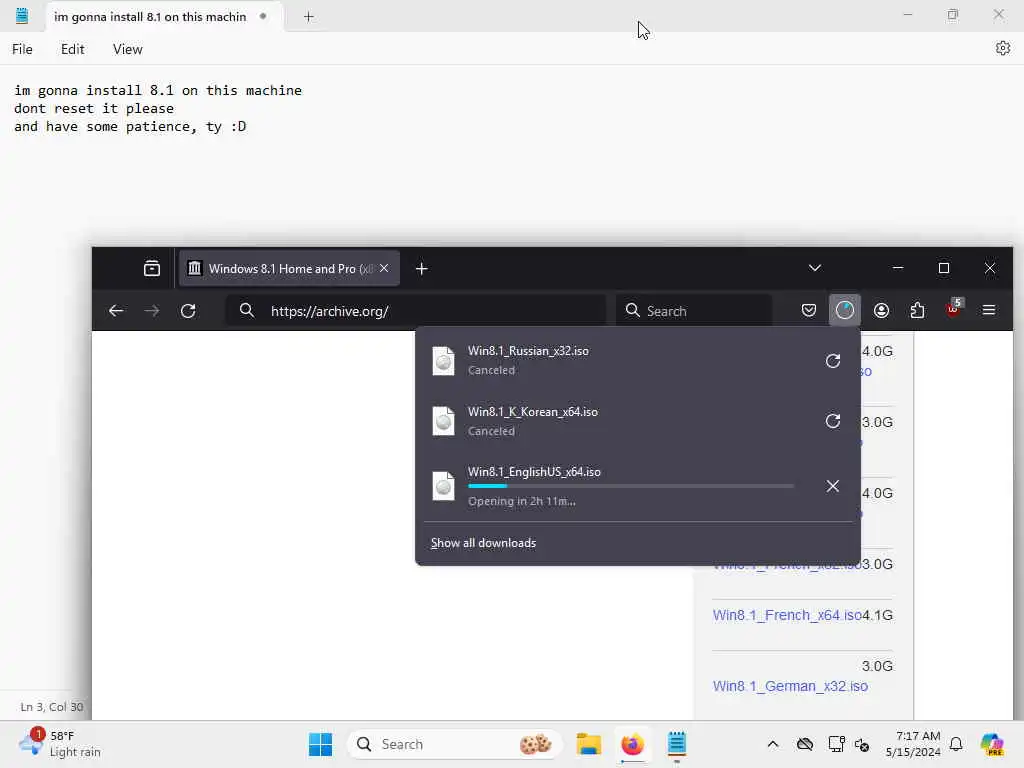This screenshot has width=1024, height=768.
Task: Open the notifications bell
Action: click(x=956, y=744)
